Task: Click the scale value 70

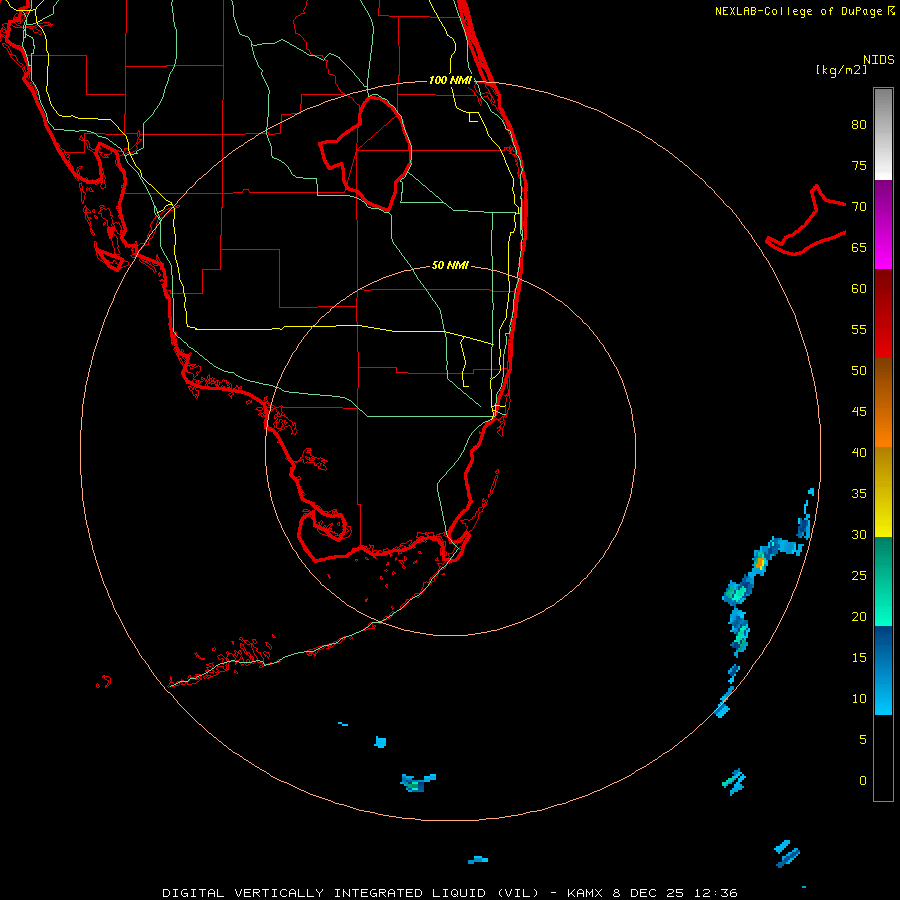Action: click(x=859, y=207)
